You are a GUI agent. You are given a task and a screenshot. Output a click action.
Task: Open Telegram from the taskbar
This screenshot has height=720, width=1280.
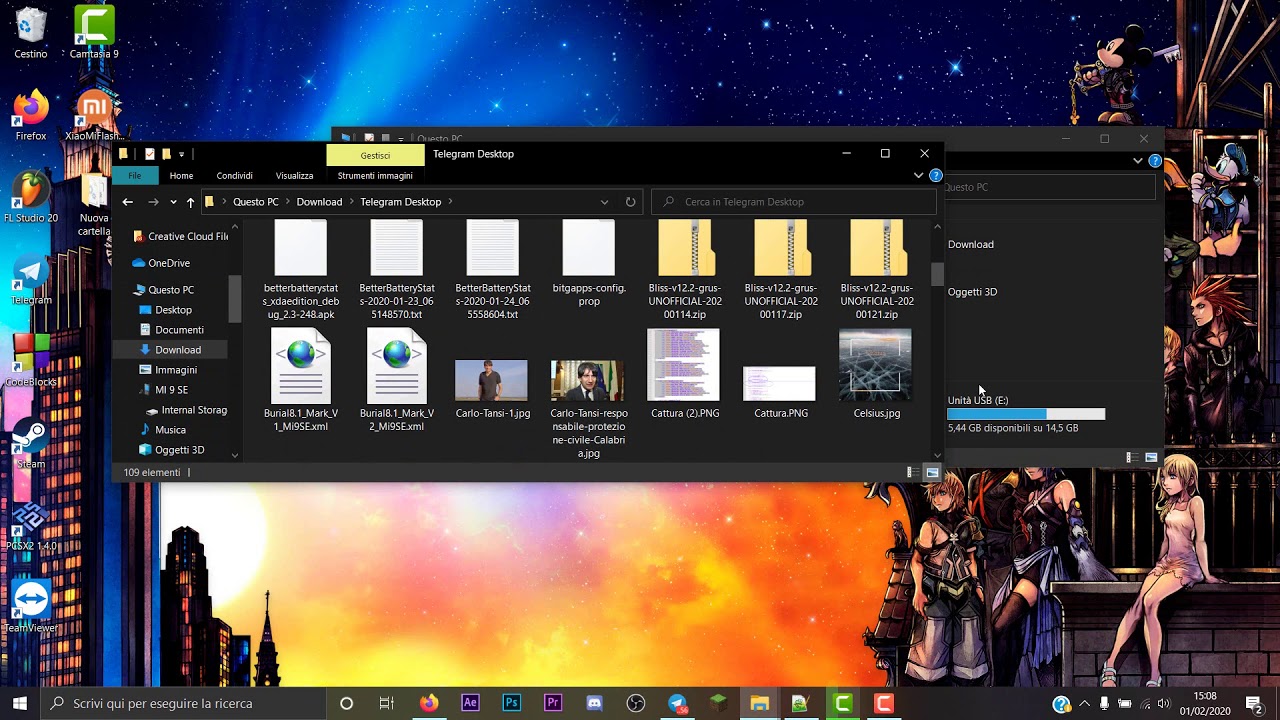(677, 703)
